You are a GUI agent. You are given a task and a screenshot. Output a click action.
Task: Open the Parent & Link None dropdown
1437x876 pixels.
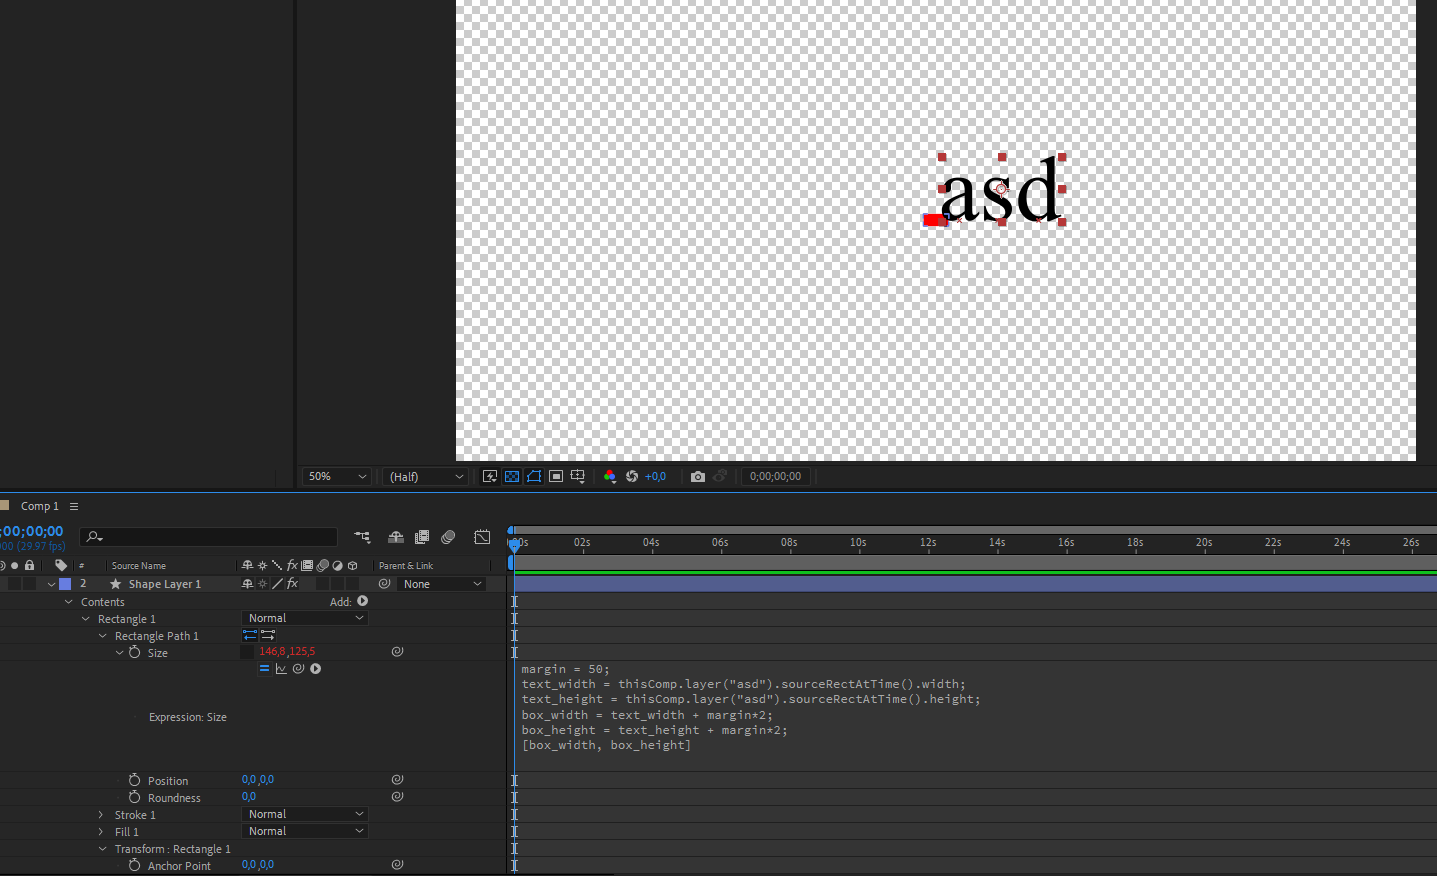tap(440, 584)
